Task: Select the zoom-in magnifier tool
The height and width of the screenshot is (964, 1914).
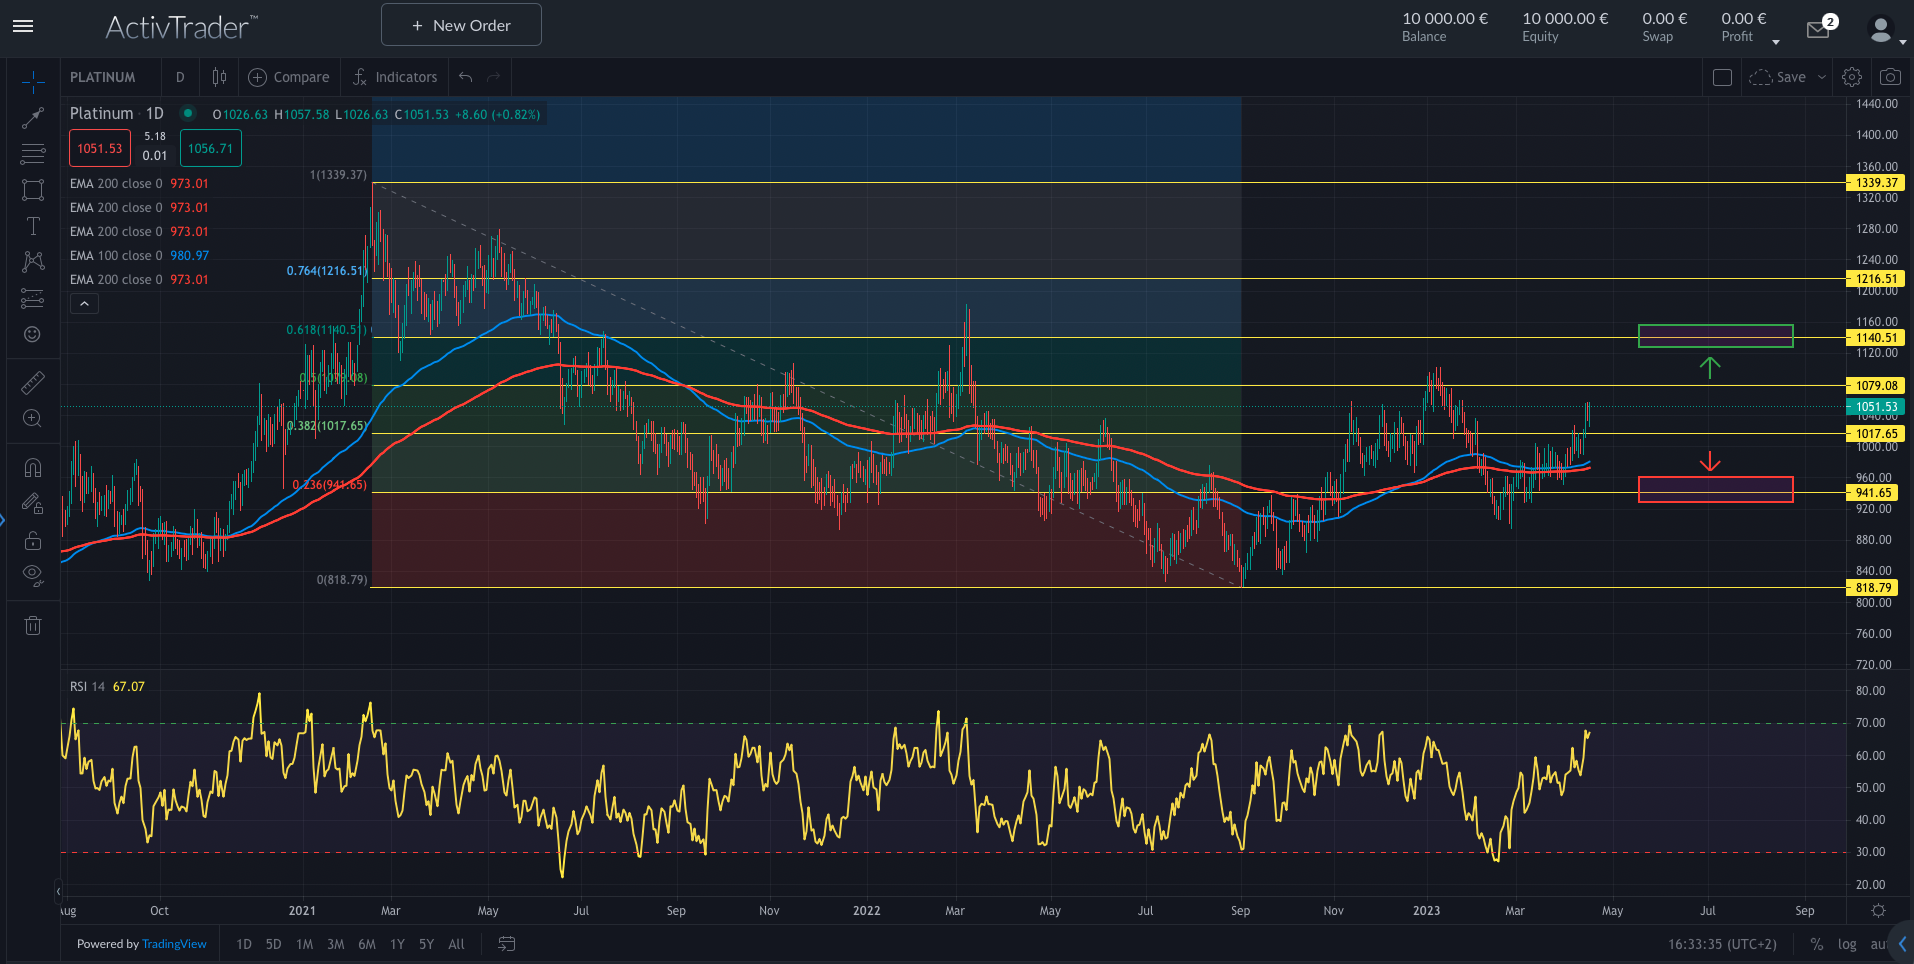Action: click(33, 418)
